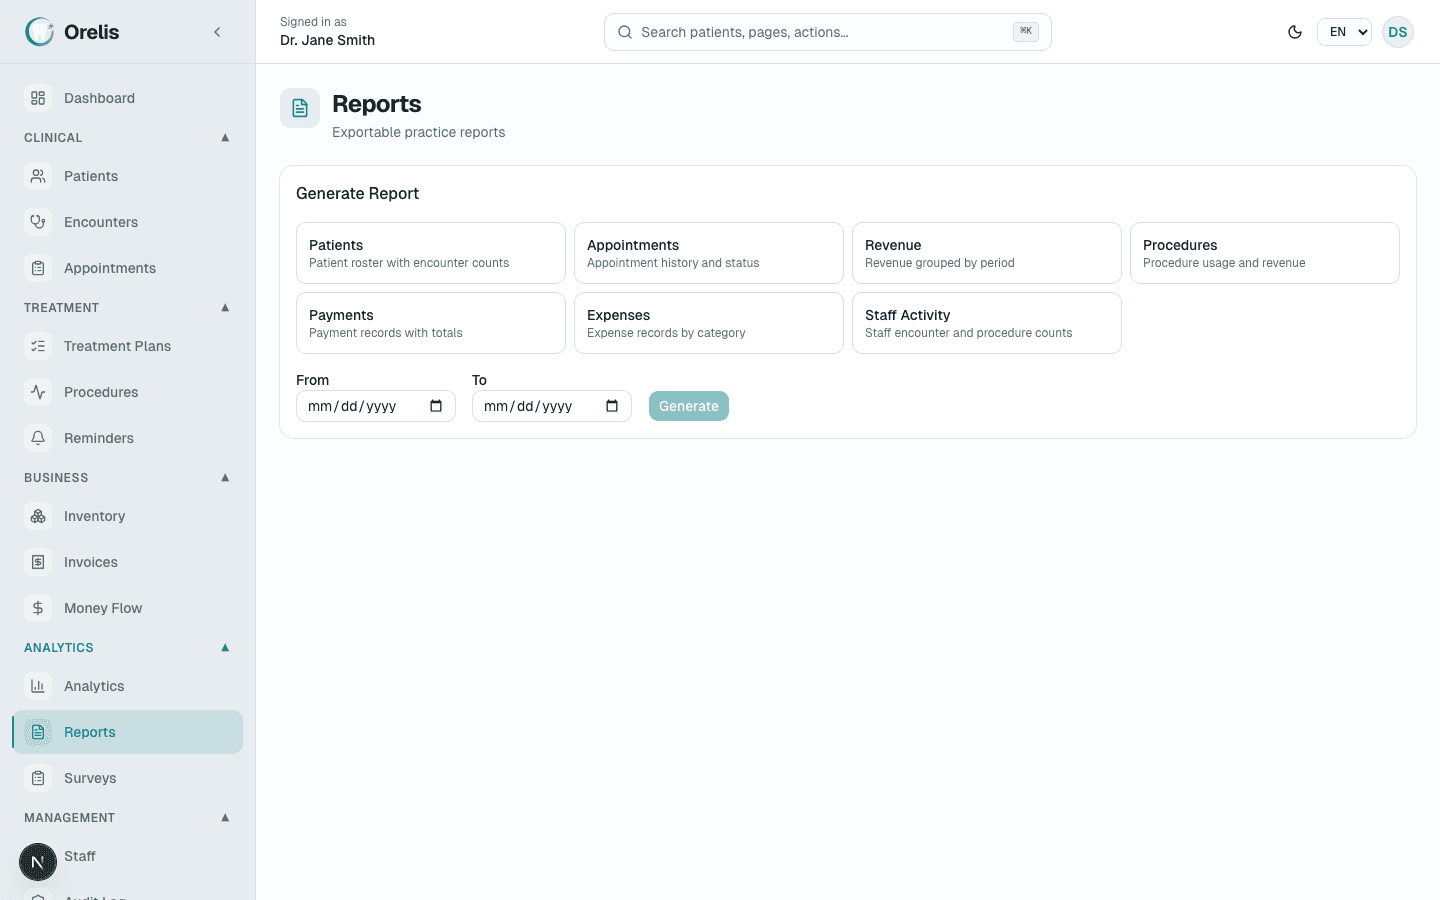Click the Reminders bell icon
The width and height of the screenshot is (1440, 900).
(38, 438)
